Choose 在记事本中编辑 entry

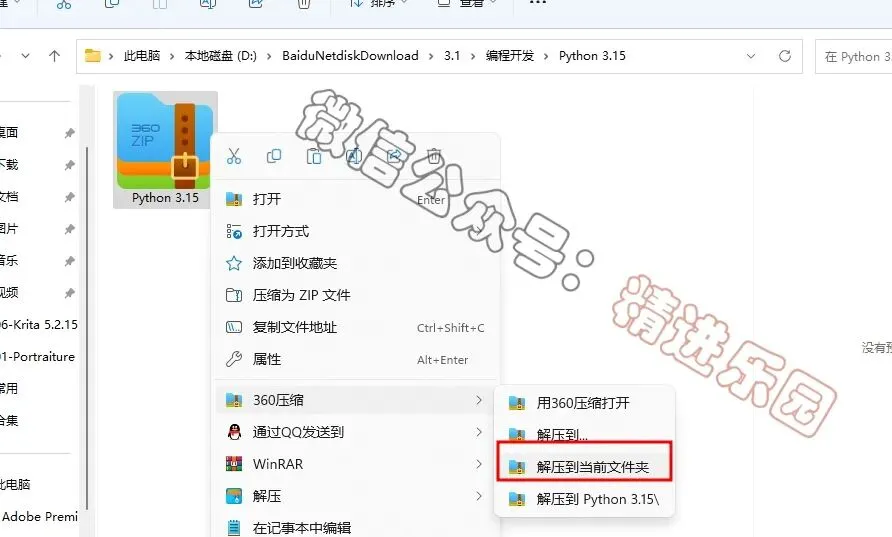[356, 527]
